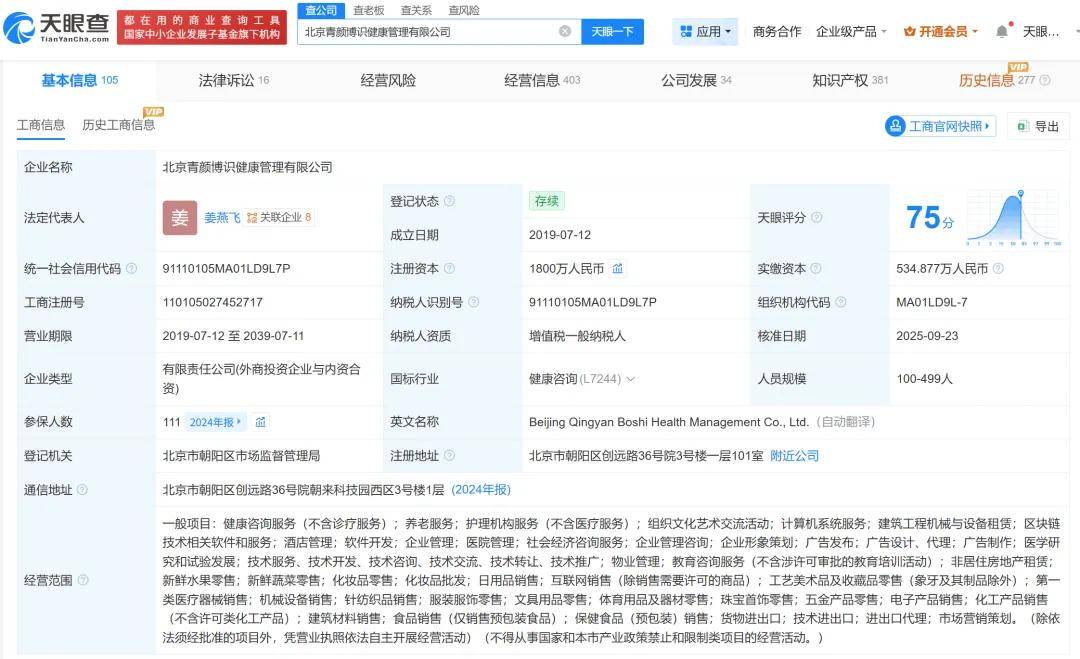Image resolution: width=1080 pixels, height=659 pixels.
Task: Click the (2024年报) link after address
Action: click(481, 490)
